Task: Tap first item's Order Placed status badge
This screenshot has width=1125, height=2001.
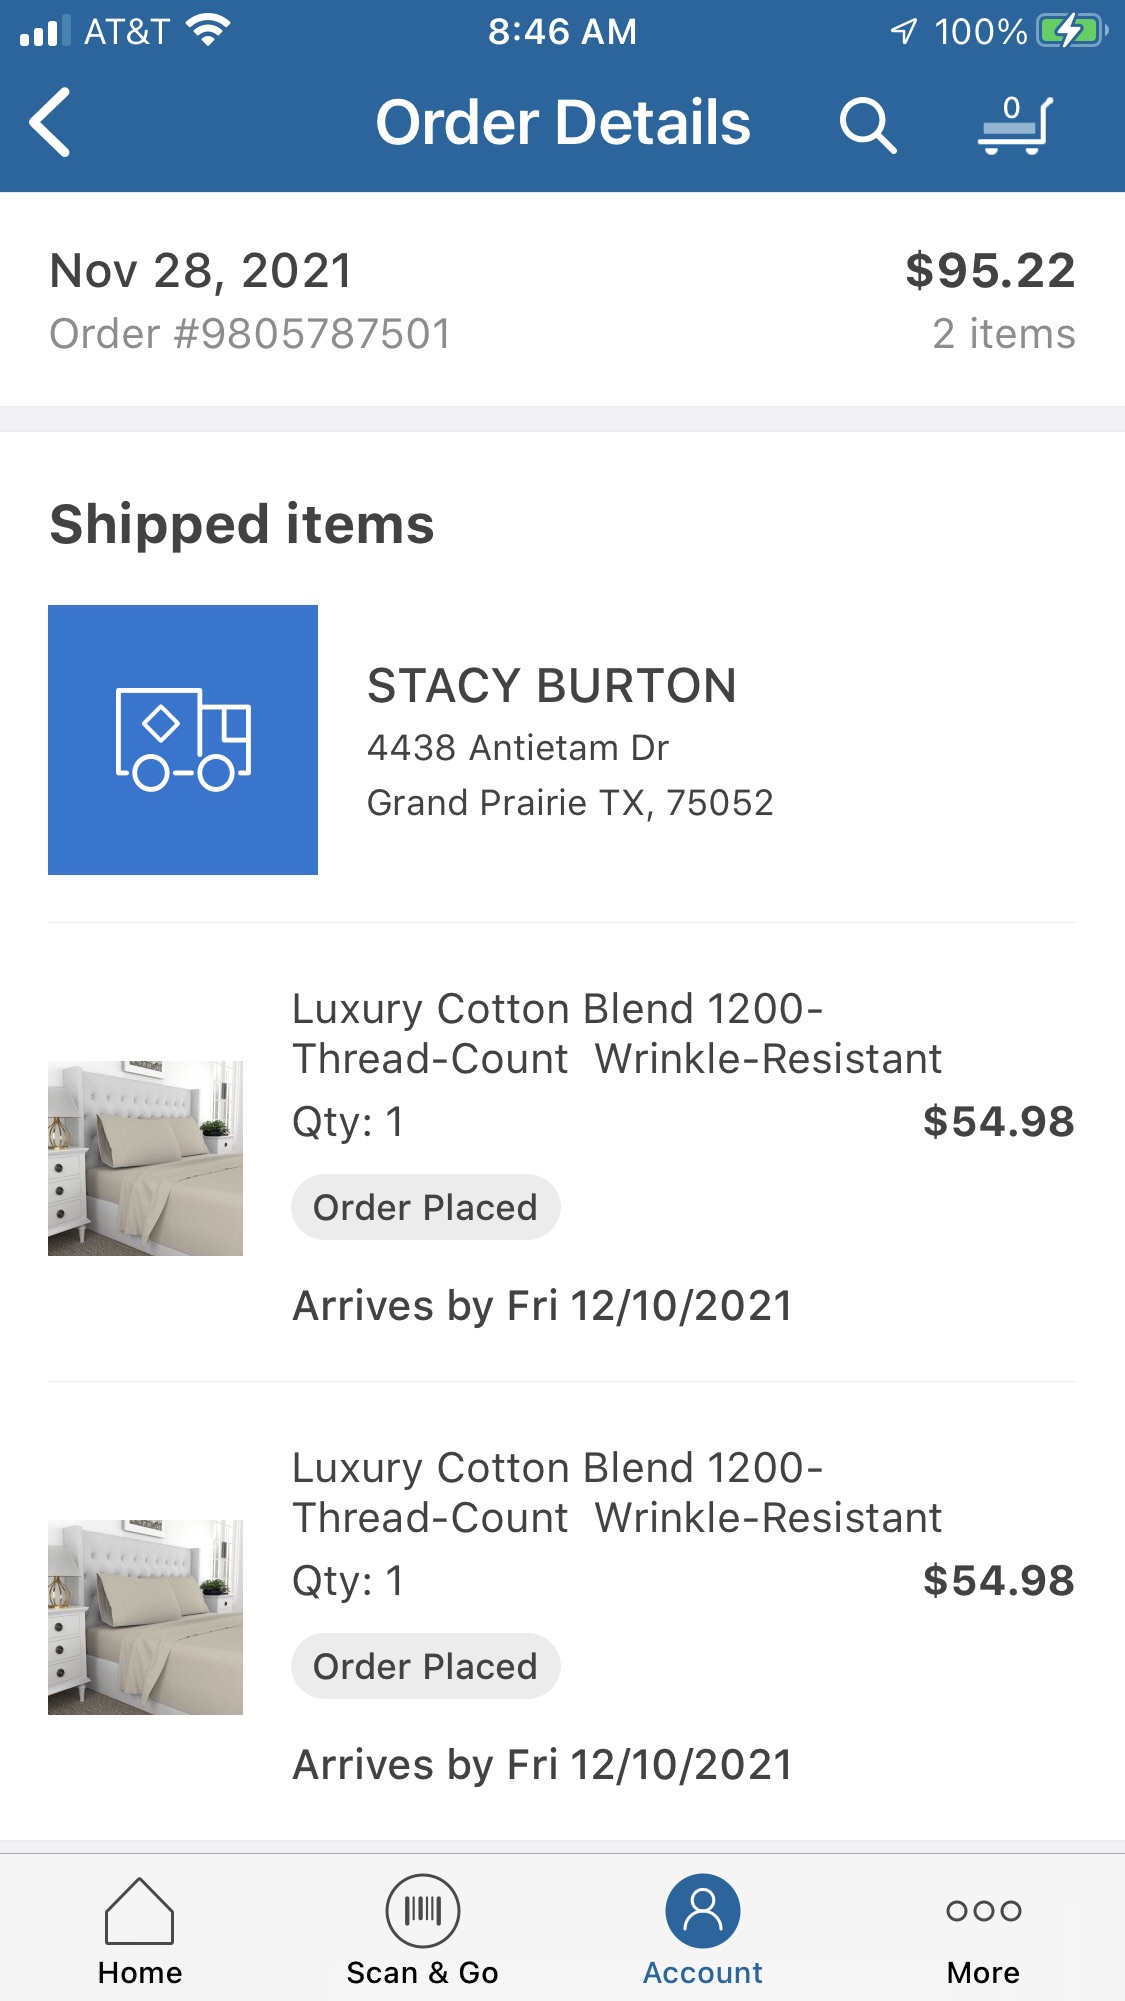Action: [x=425, y=1207]
